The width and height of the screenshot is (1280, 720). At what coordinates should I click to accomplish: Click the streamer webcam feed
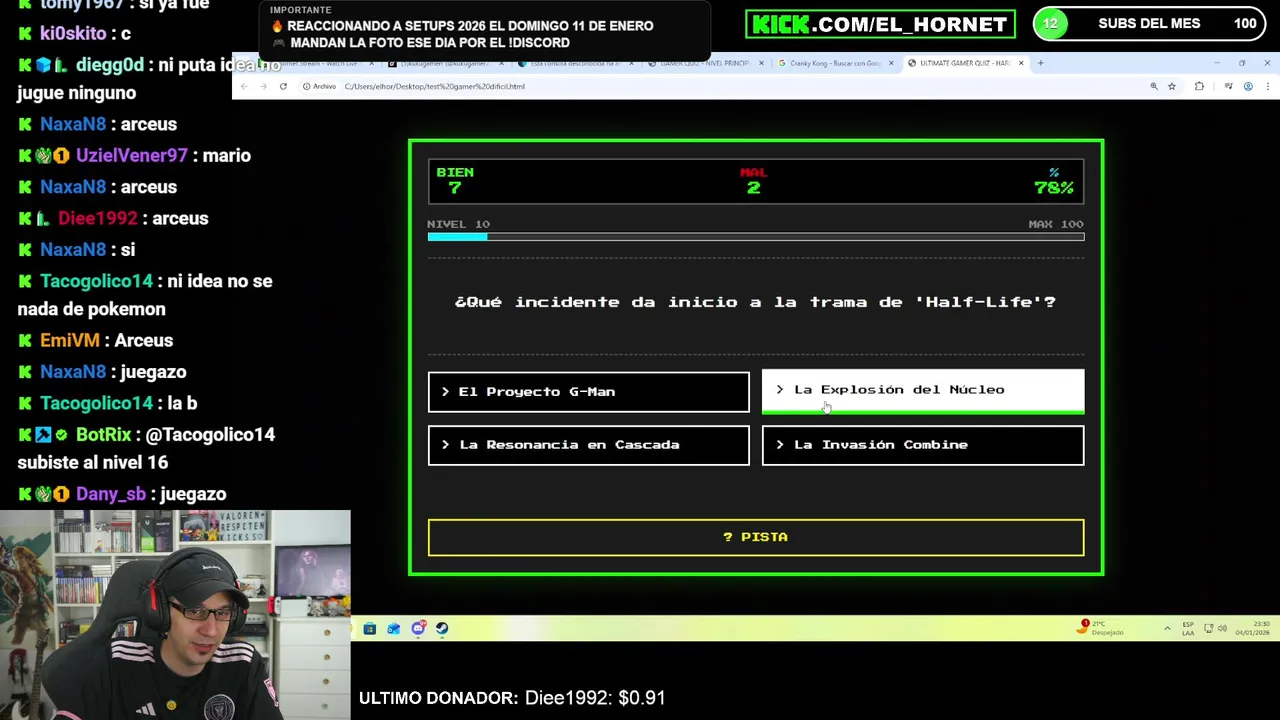click(x=175, y=615)
